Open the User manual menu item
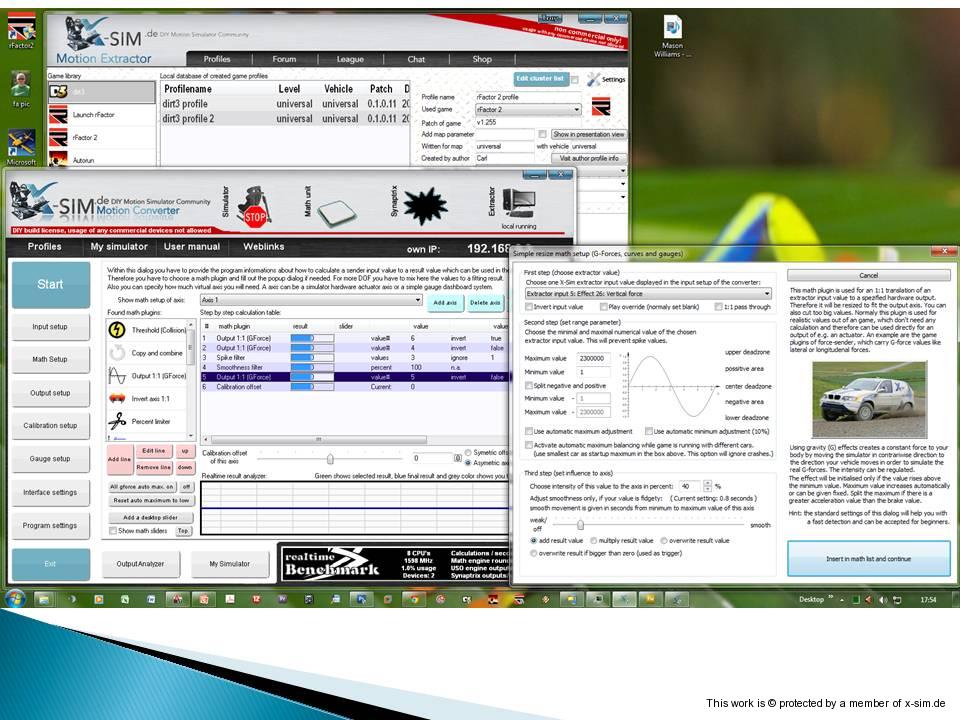This screenshot has width=960, height=720. (192, 246)
